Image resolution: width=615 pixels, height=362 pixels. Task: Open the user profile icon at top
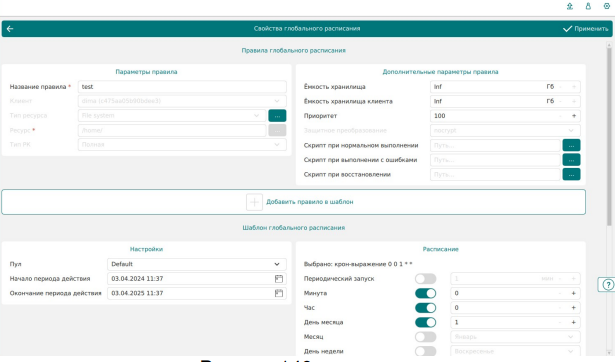[588, 6]
